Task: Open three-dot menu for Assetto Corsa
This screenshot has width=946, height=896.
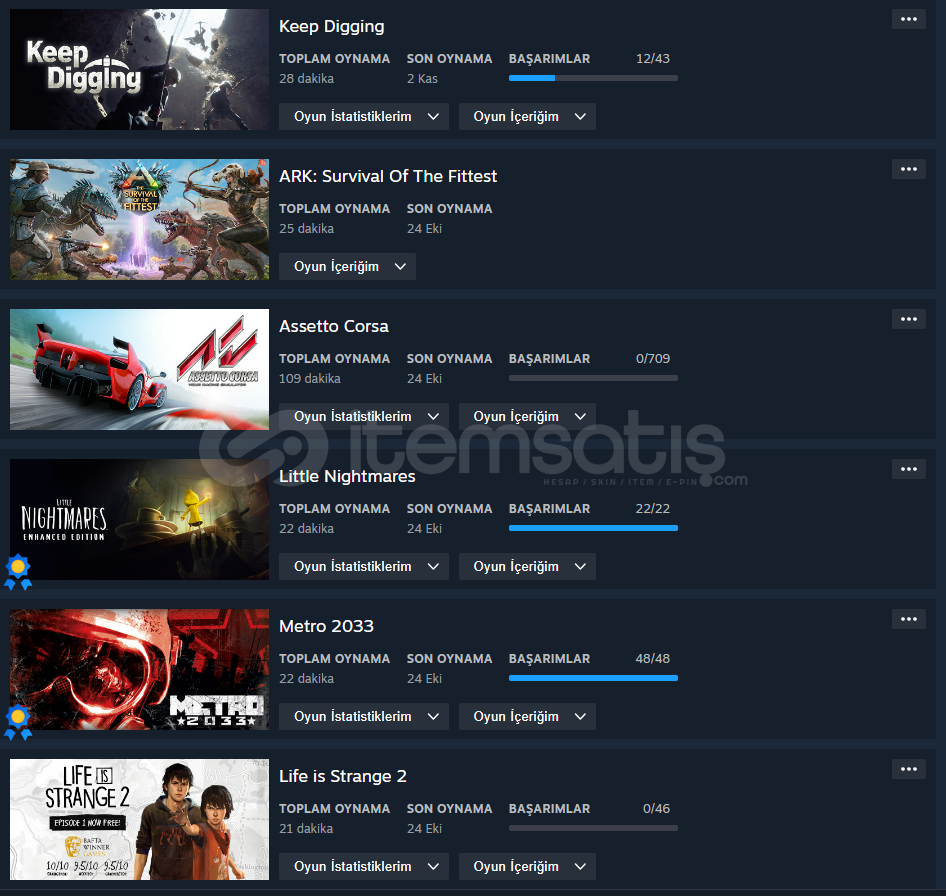Action: coord(909,319)
